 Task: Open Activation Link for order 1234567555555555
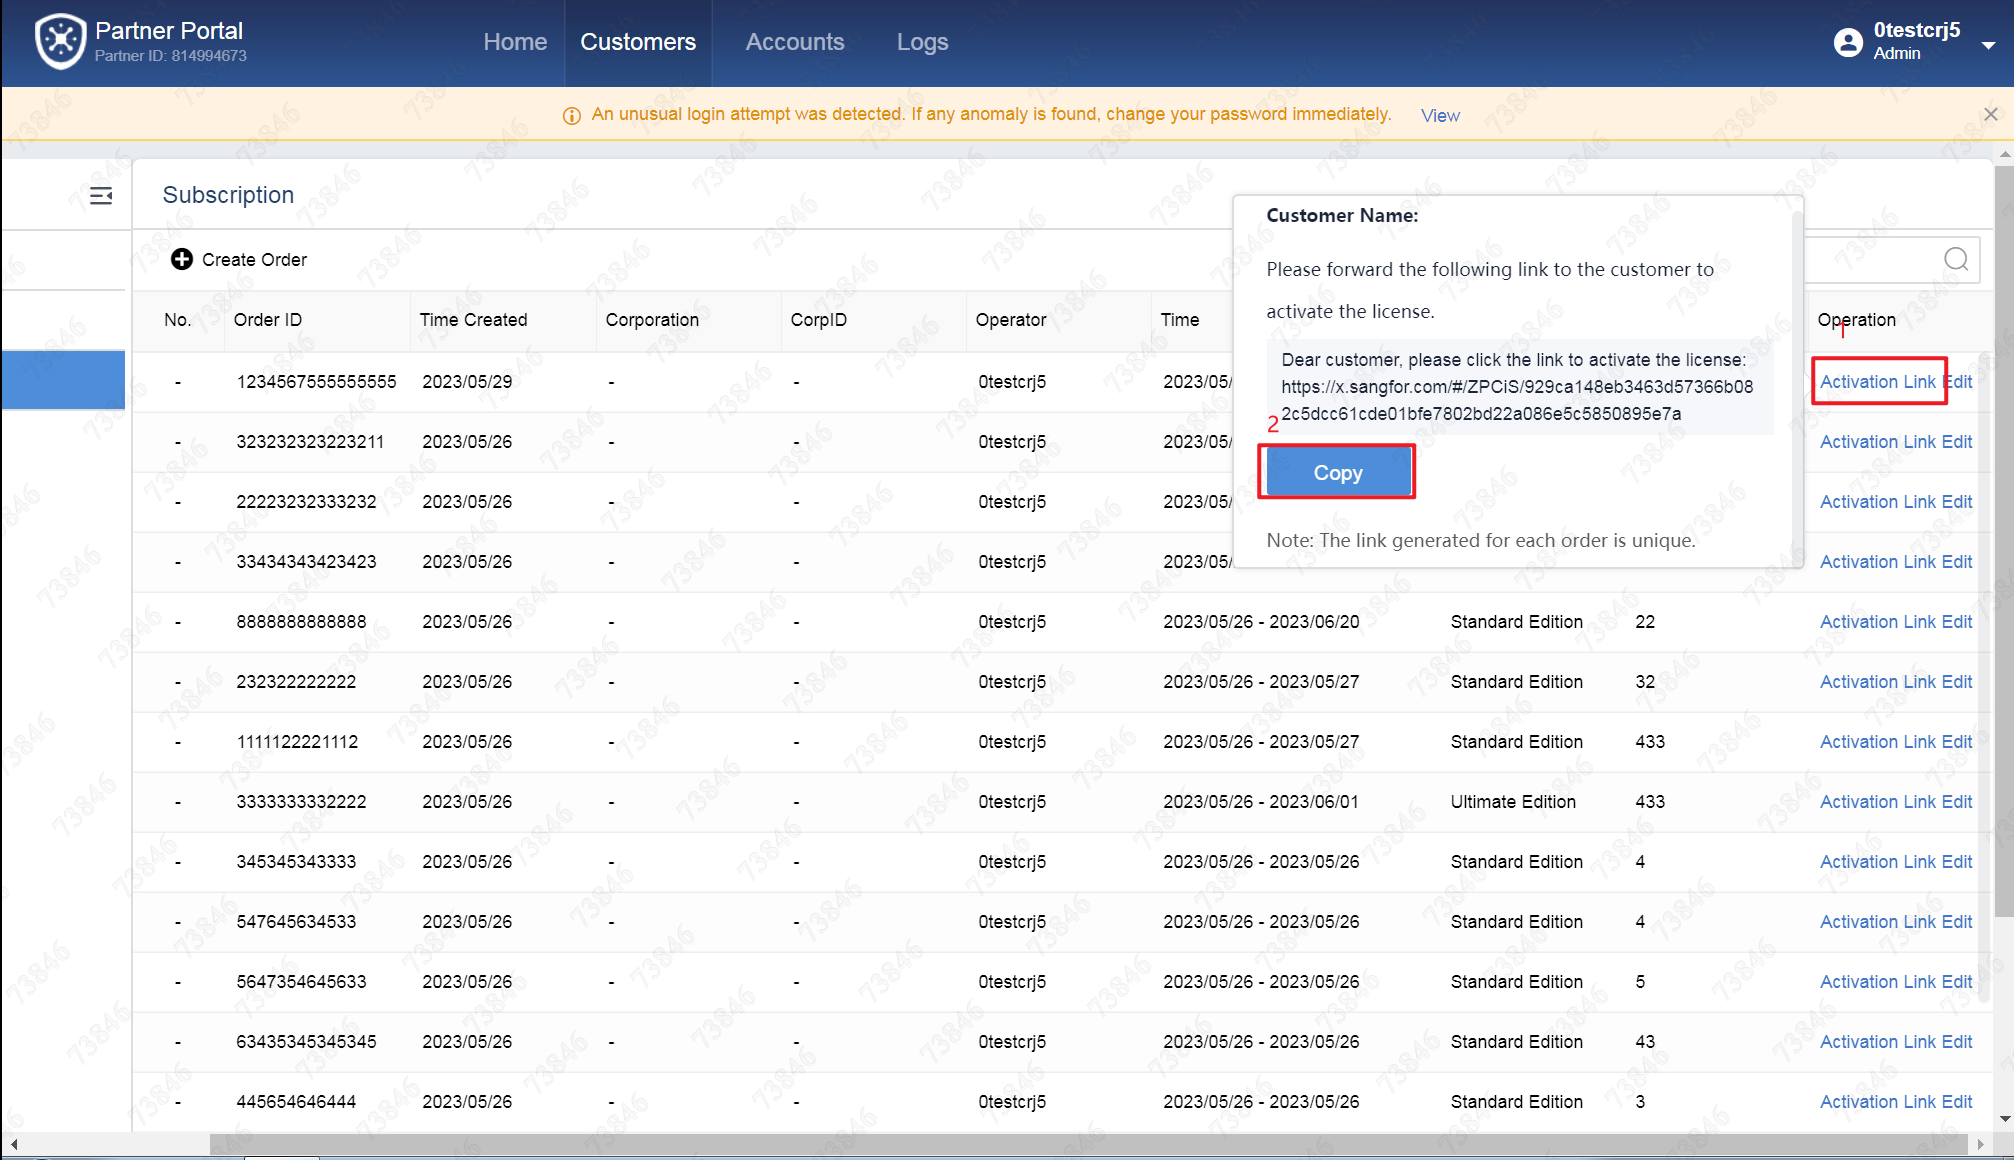click(1877, 382)
